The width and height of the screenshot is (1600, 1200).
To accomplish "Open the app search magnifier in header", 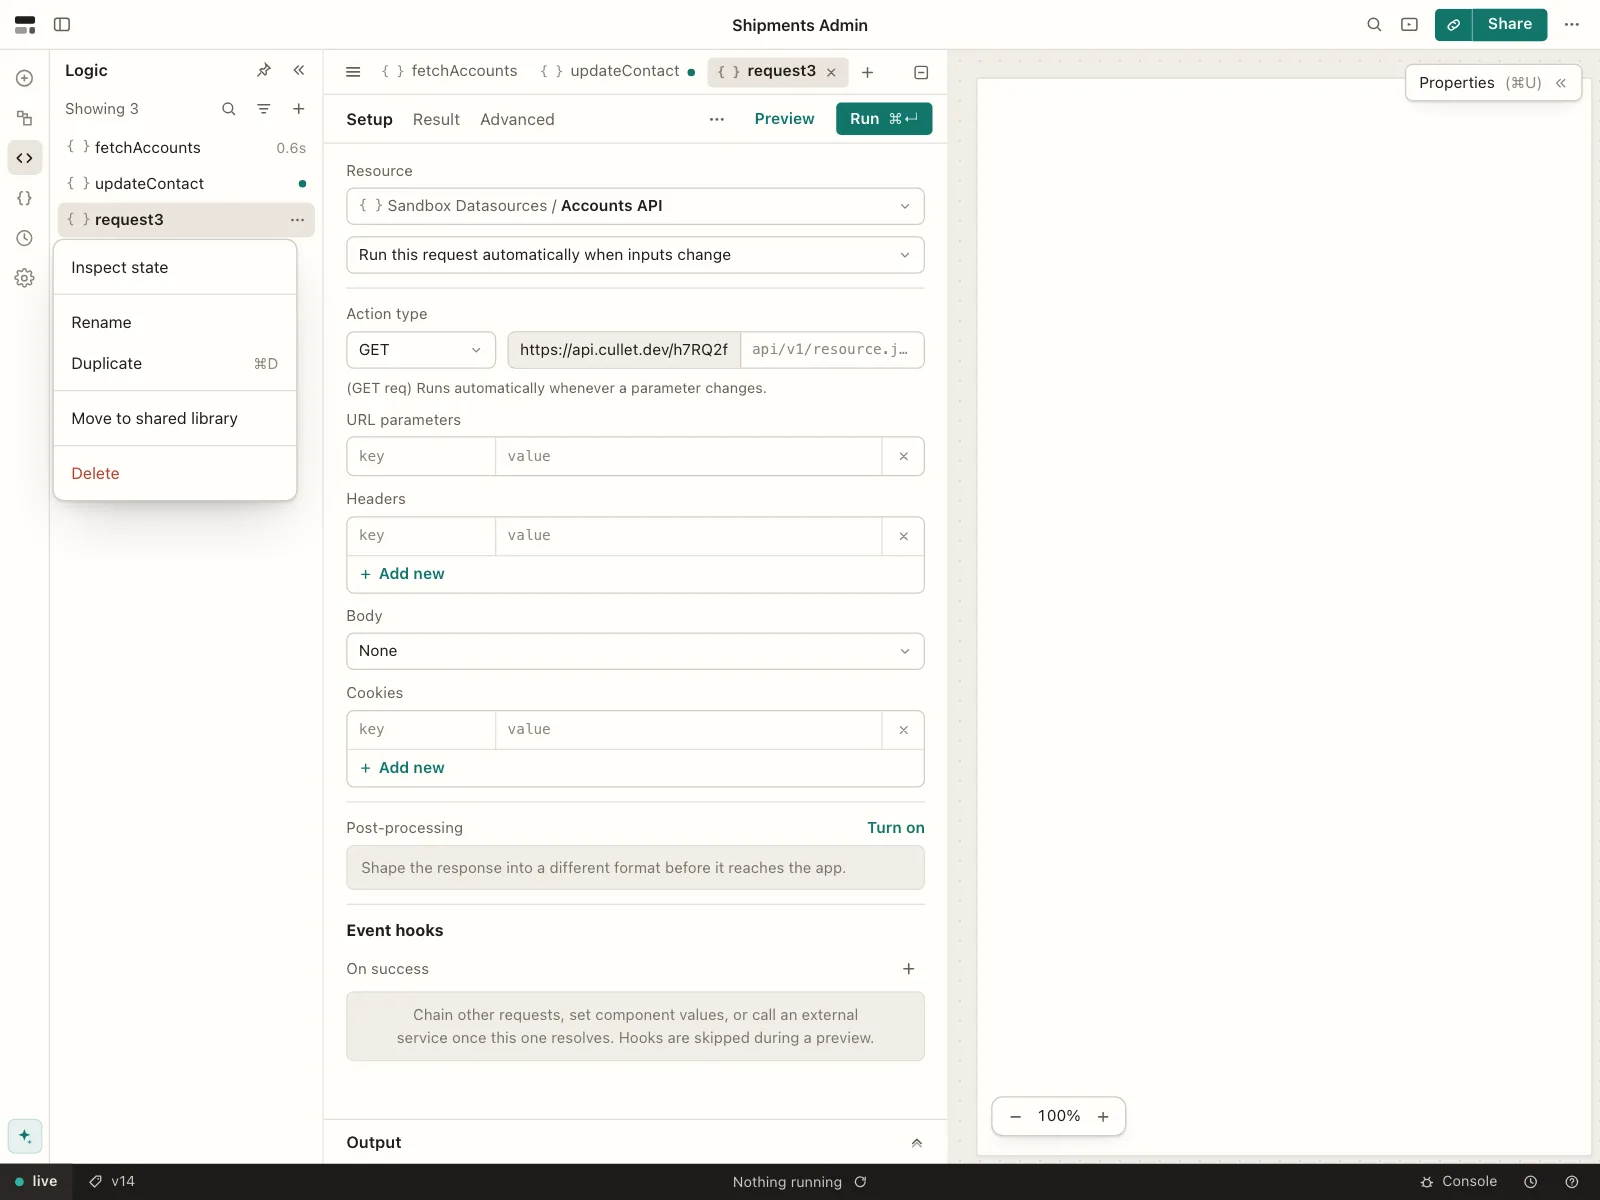I will tap(1374, 24).
